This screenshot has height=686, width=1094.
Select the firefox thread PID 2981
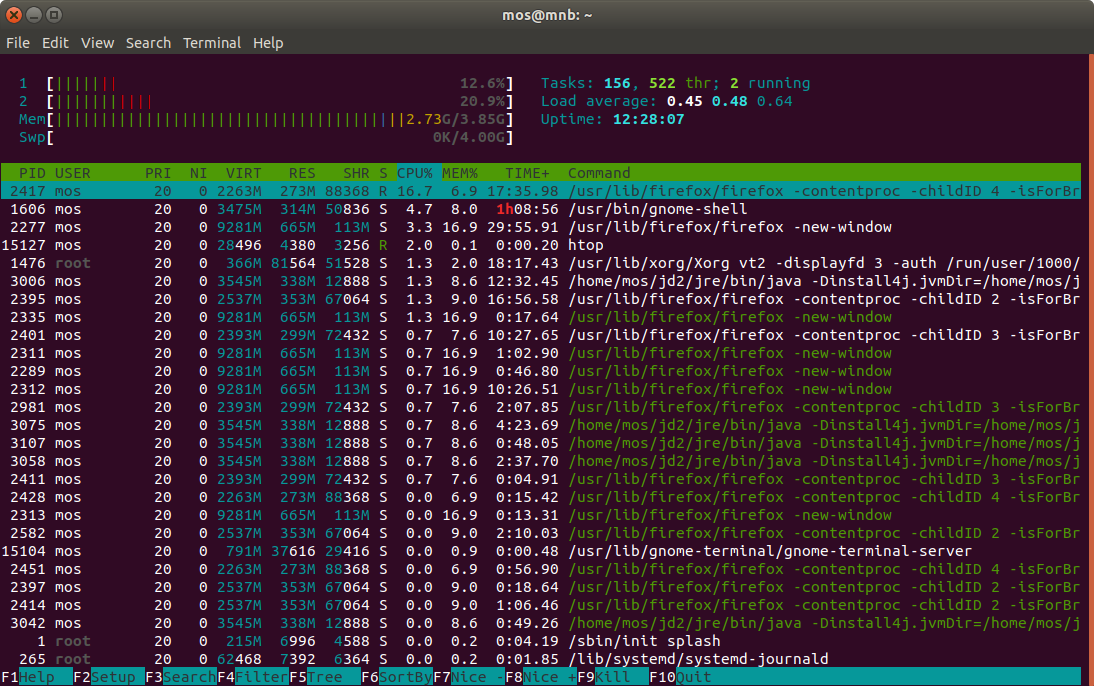541,408
